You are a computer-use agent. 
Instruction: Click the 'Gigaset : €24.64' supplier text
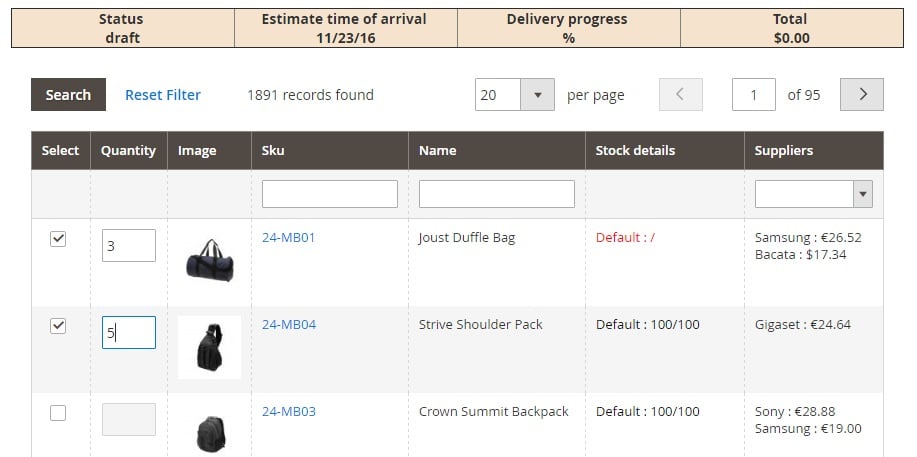pos(803,324)
